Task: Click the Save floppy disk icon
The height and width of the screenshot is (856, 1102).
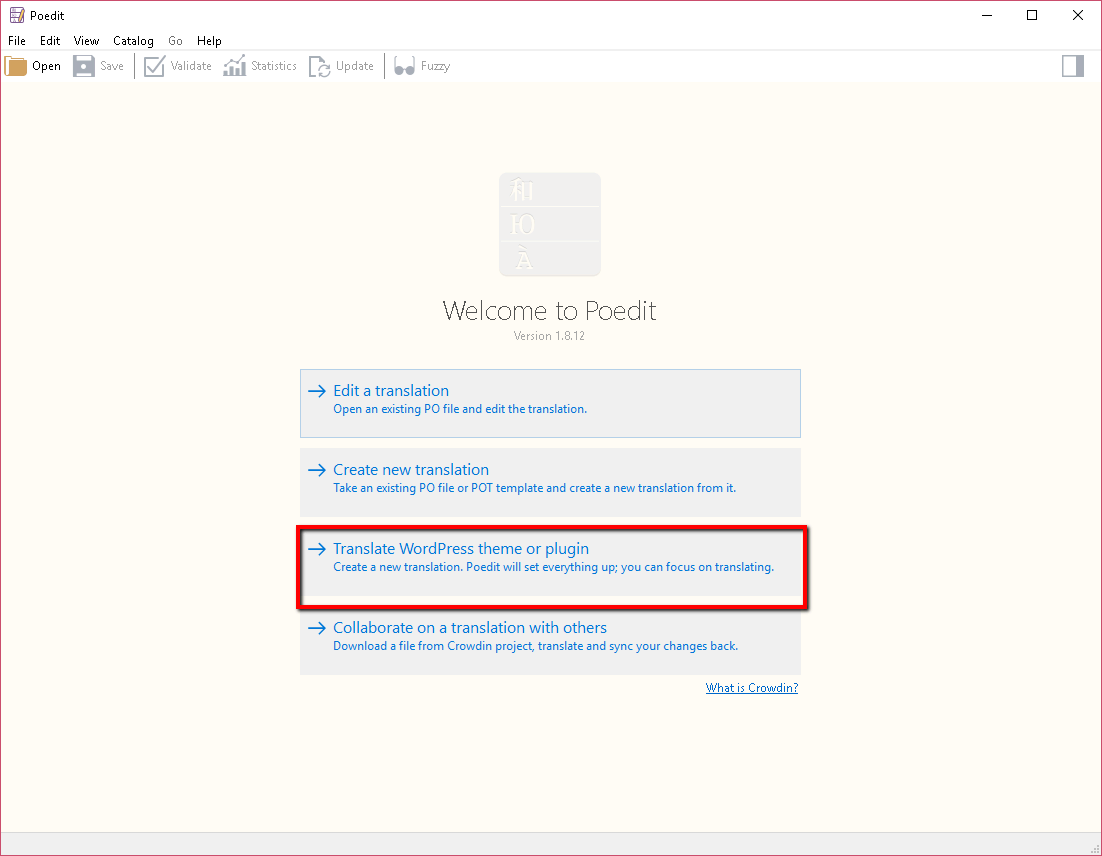Action: tap(84, 66)
